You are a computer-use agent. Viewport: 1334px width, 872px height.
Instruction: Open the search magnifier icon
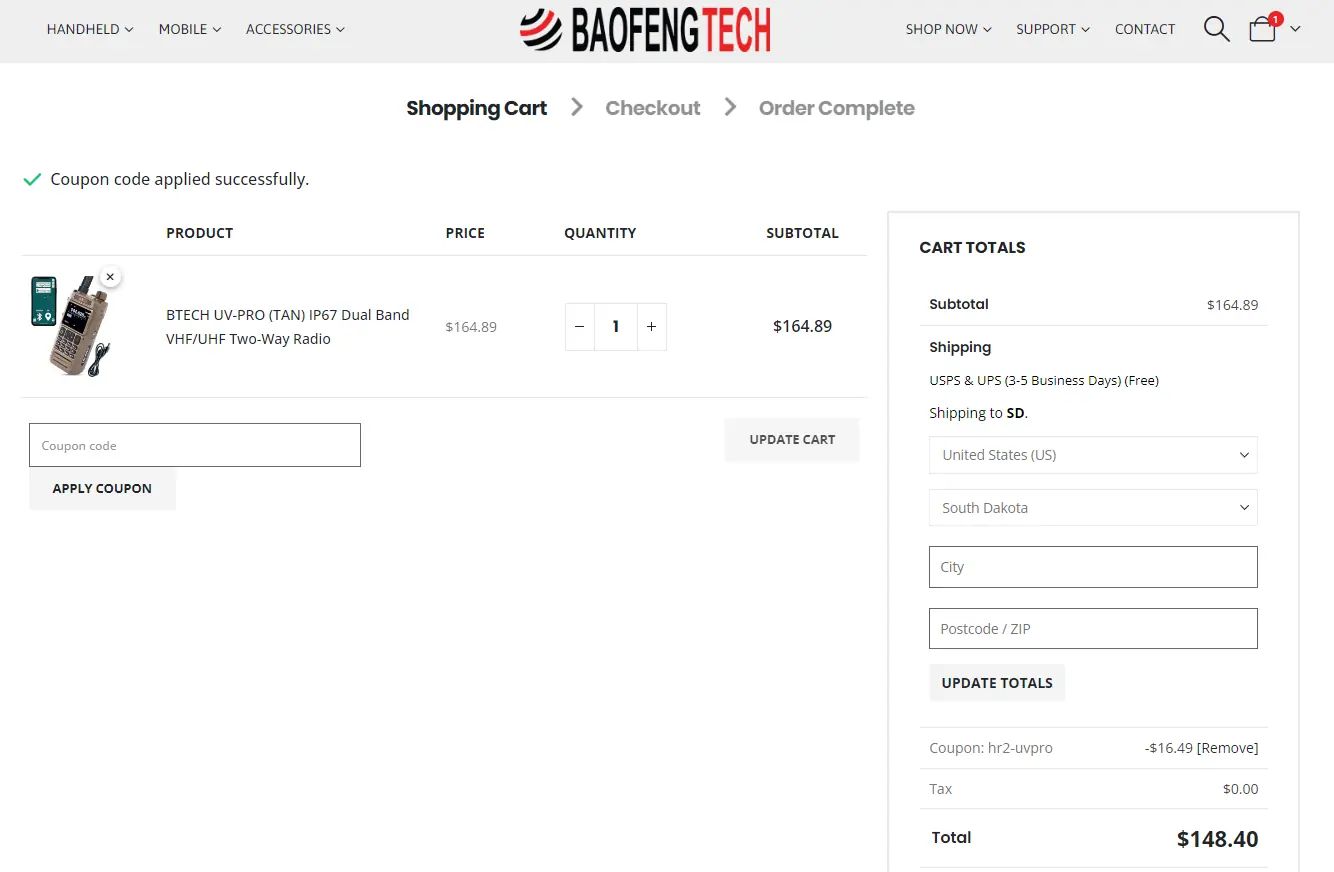(1216, 29)
